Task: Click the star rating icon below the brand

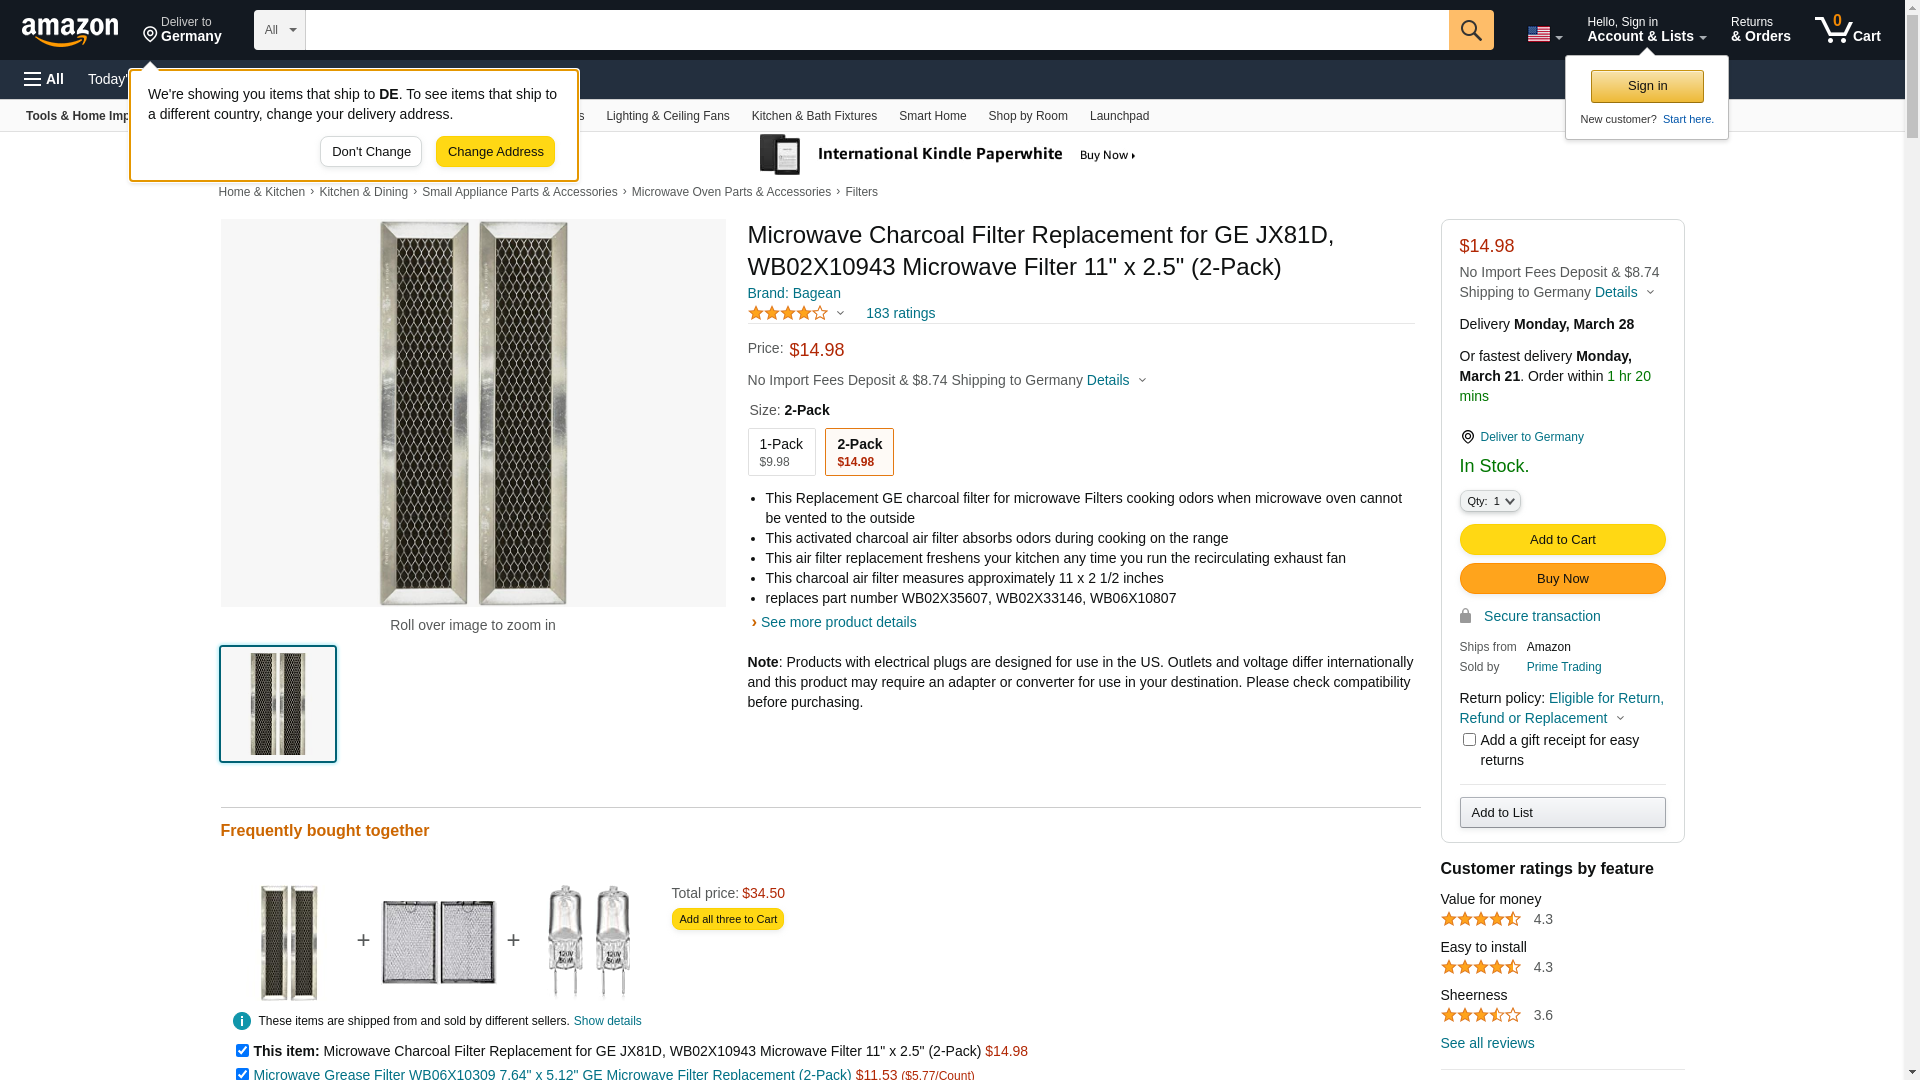Action: pos(788,313)
